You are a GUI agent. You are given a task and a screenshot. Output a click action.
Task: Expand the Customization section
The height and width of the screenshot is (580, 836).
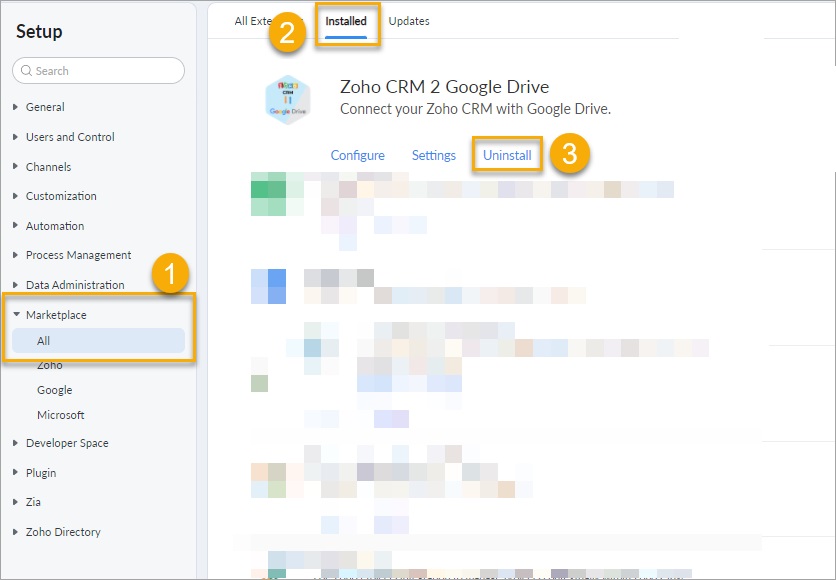15,196
